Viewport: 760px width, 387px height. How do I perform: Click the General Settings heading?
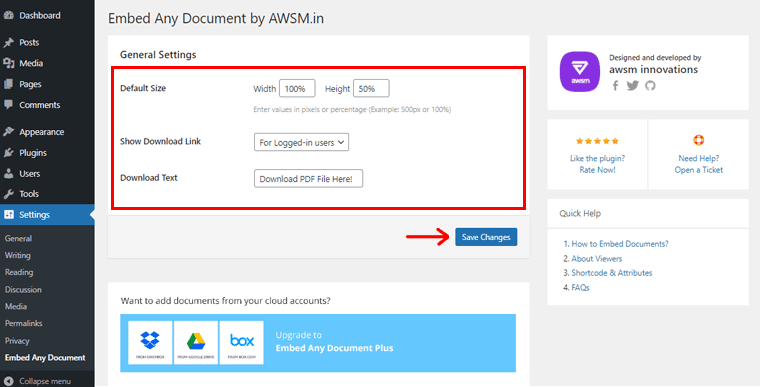coord(158,55)
